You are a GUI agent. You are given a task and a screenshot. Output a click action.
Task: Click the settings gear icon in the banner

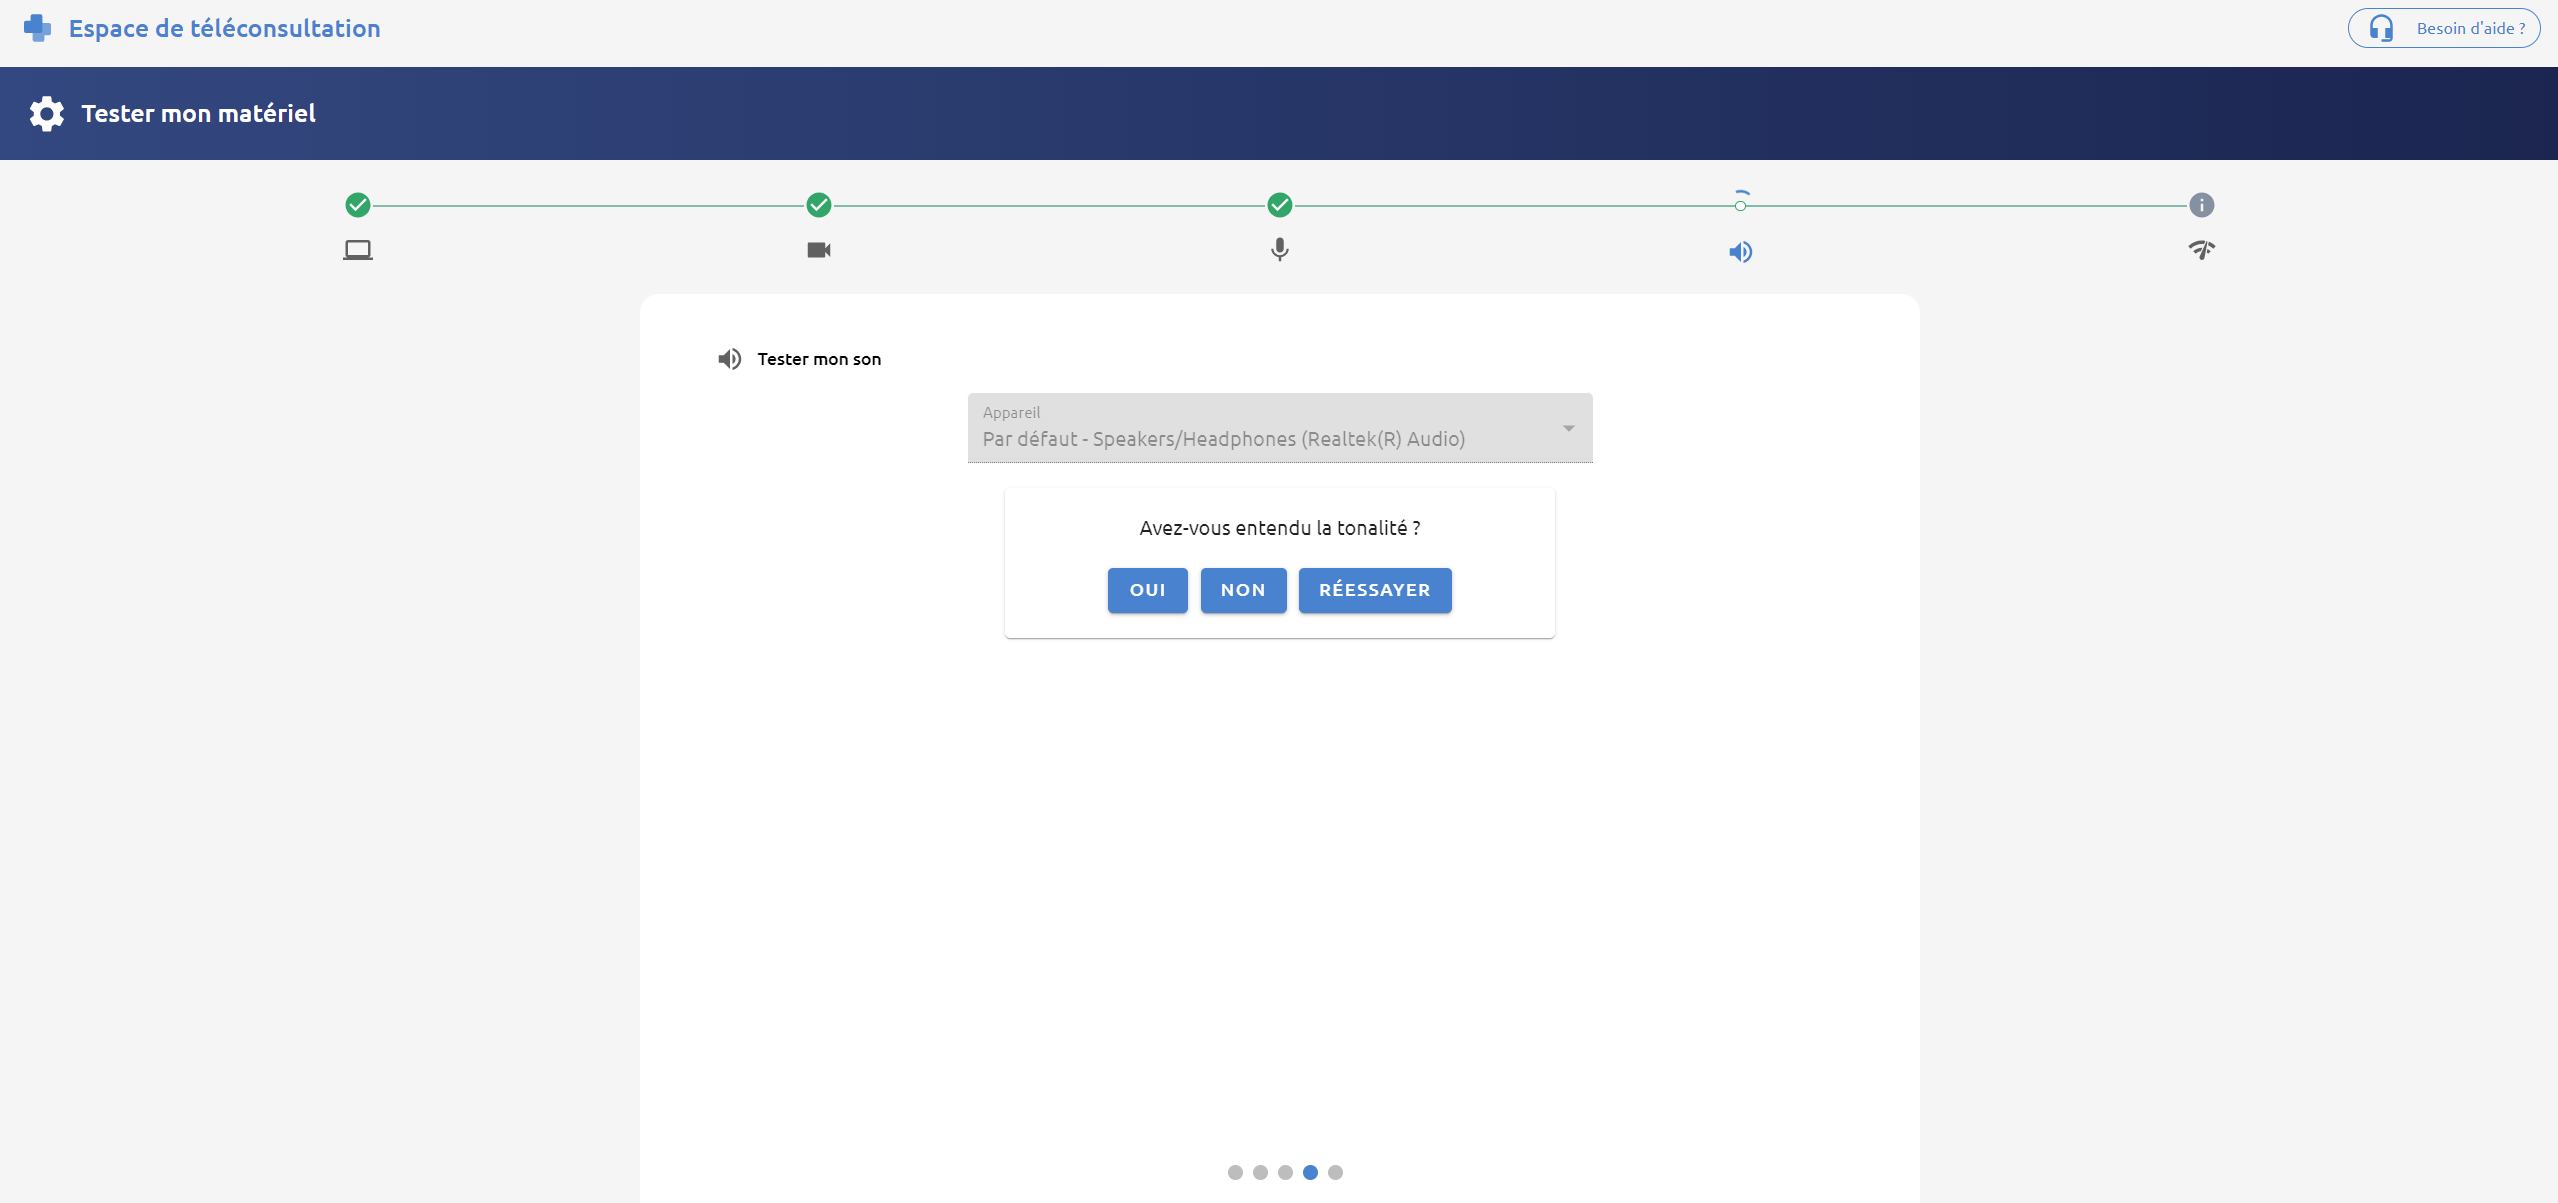point(46,114)
